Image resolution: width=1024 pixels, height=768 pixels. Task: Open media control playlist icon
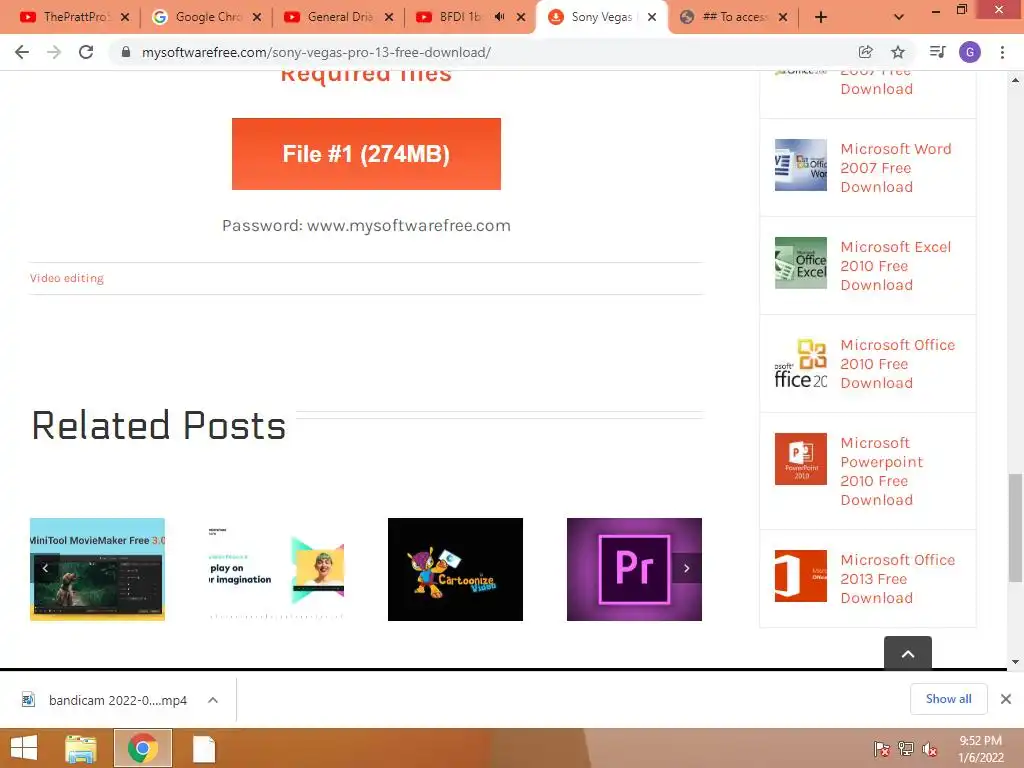(937, 52)
